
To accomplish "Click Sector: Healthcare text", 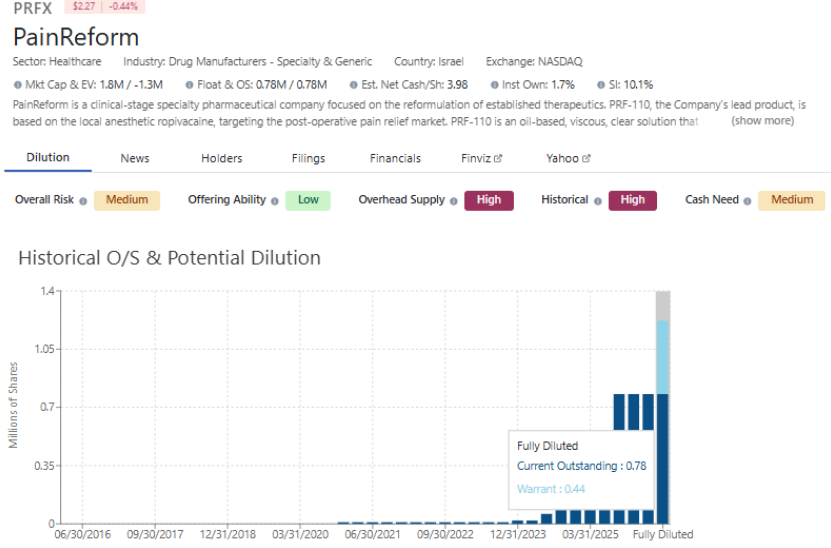I will (x=57, y=61).
